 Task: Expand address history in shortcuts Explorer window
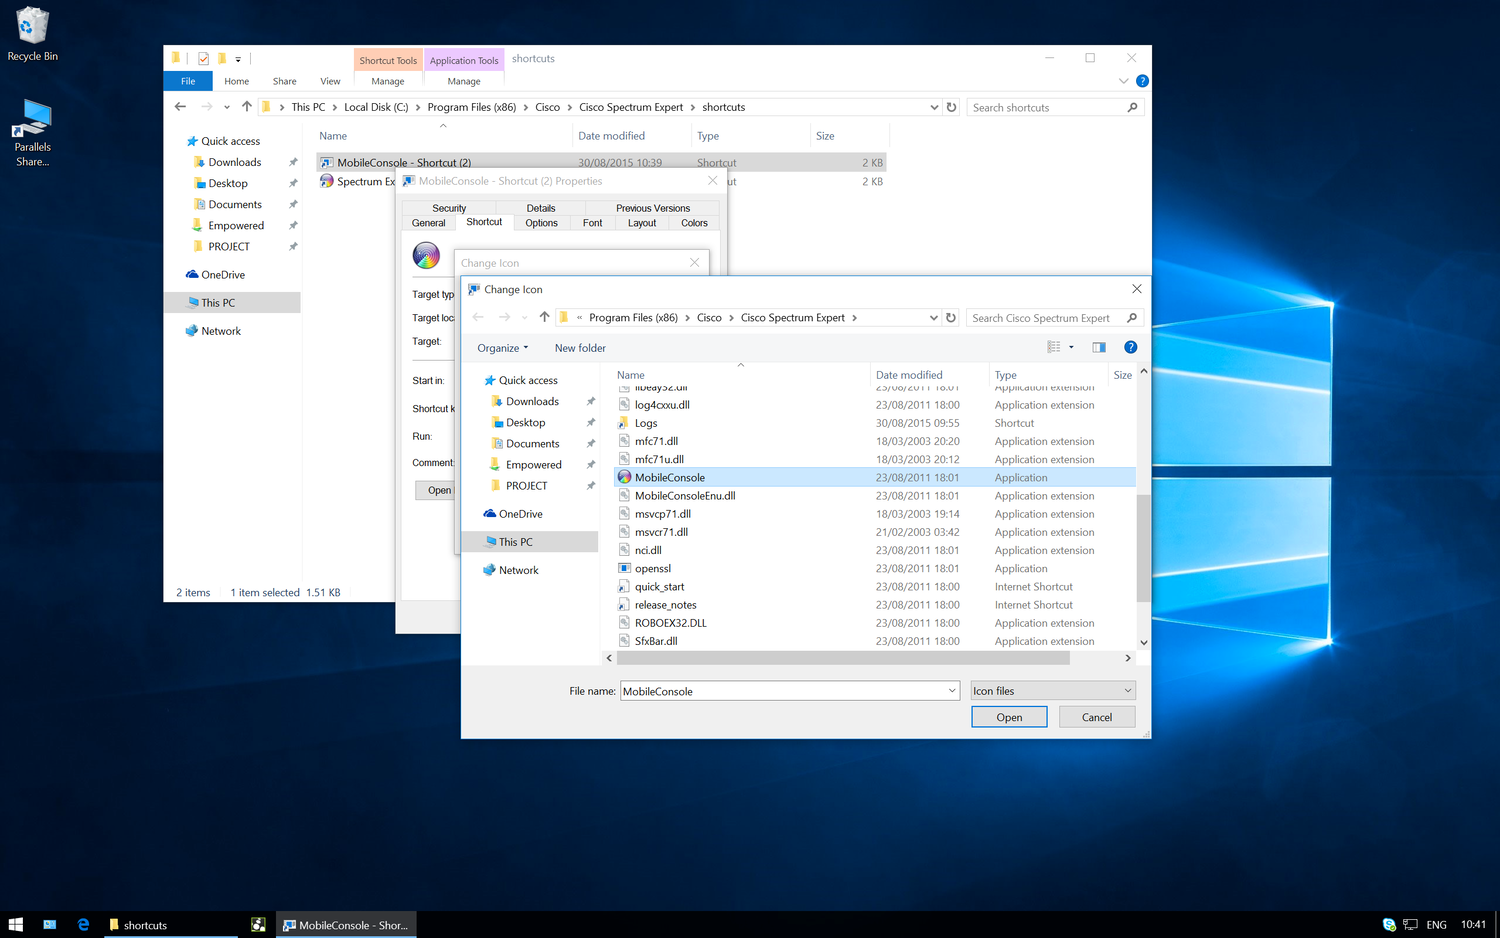coord(934,107)
